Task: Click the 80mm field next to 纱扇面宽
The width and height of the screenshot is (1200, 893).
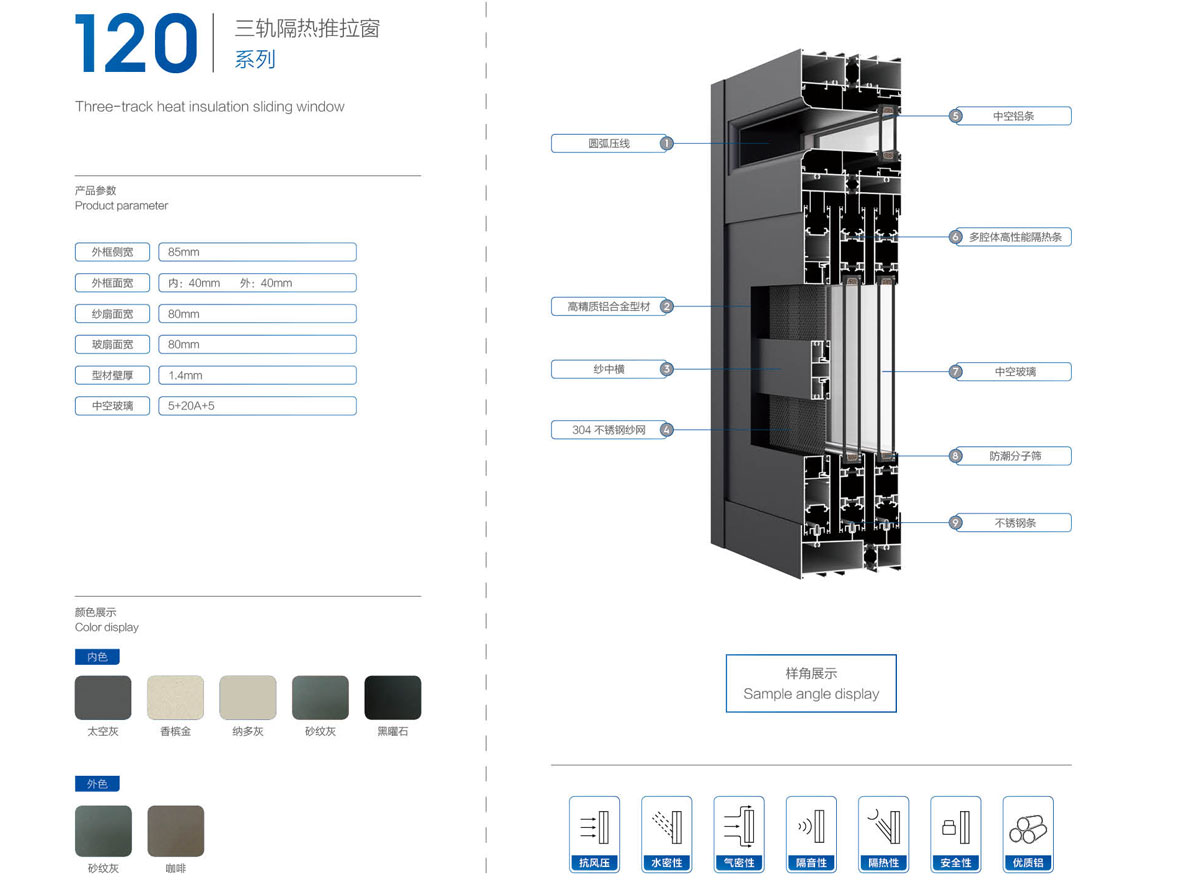Action: point(257,314)
